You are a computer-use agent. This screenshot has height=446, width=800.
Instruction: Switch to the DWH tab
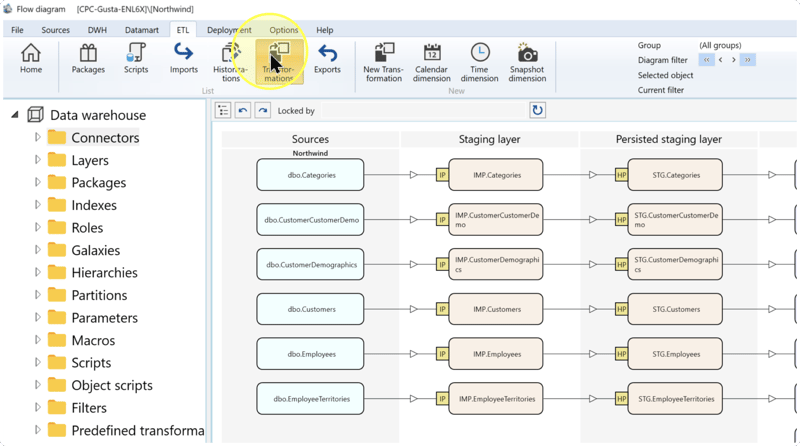pos(97,30)
